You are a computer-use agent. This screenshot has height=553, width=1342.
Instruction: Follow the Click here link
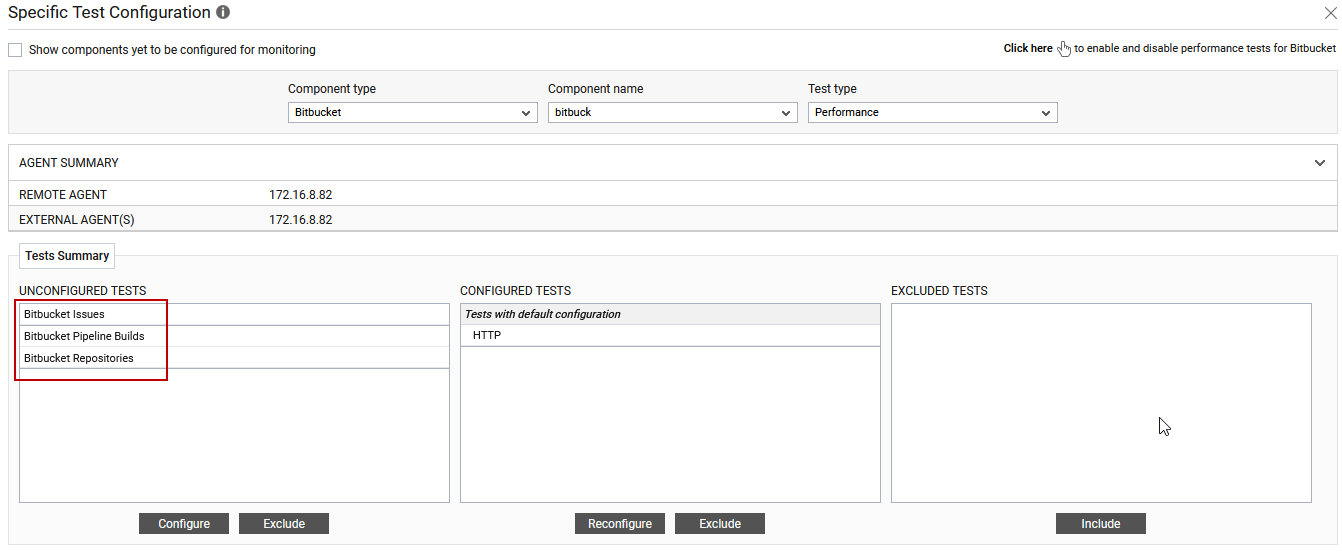(1028, 48)
